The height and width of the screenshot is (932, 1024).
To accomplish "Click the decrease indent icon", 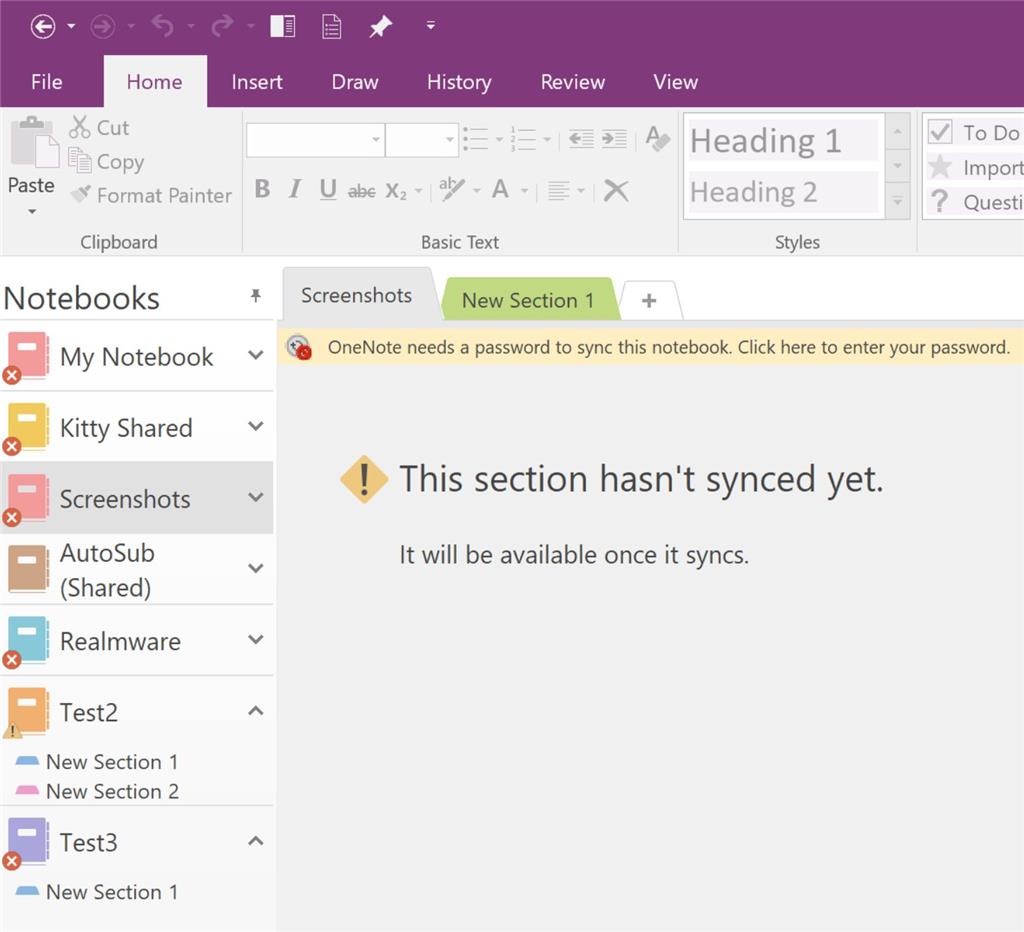I will pyautogui.click(x=581, y=139).
